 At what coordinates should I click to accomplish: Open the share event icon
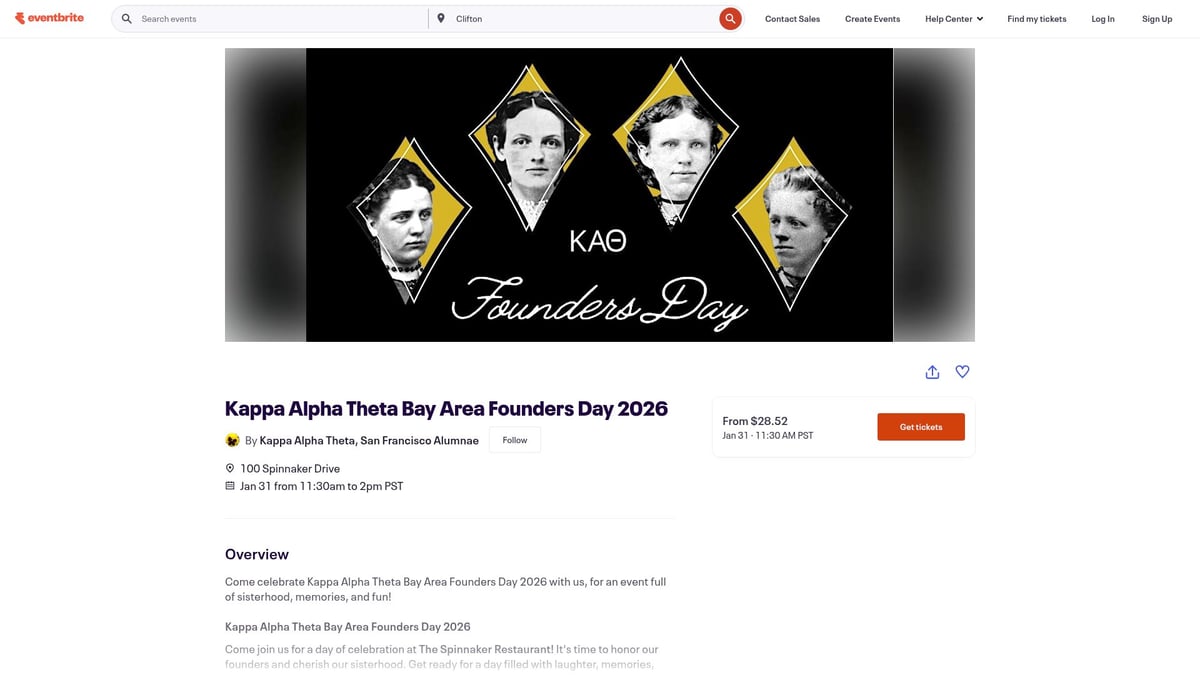point(932,371)
